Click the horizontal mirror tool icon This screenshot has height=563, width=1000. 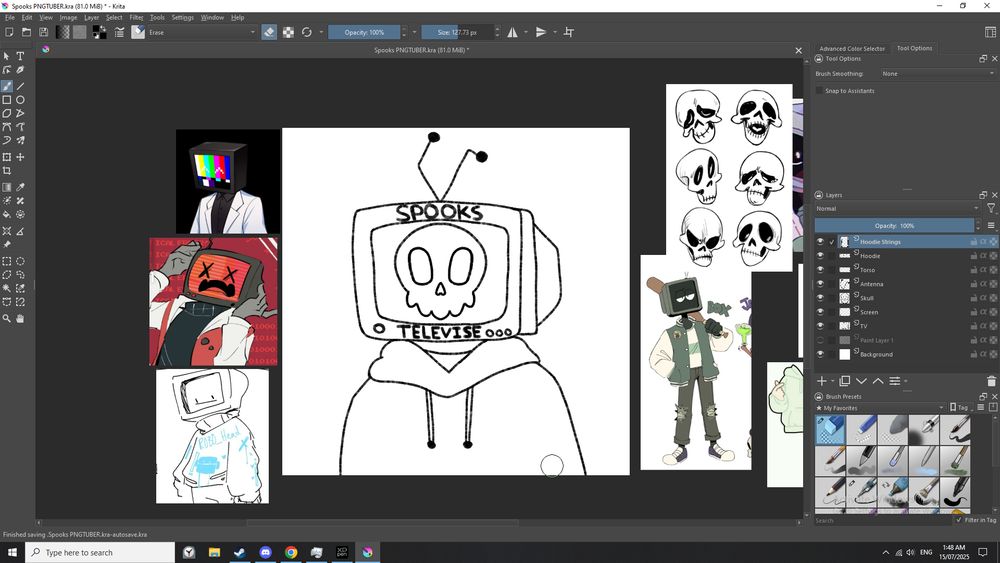click(512, 32)
